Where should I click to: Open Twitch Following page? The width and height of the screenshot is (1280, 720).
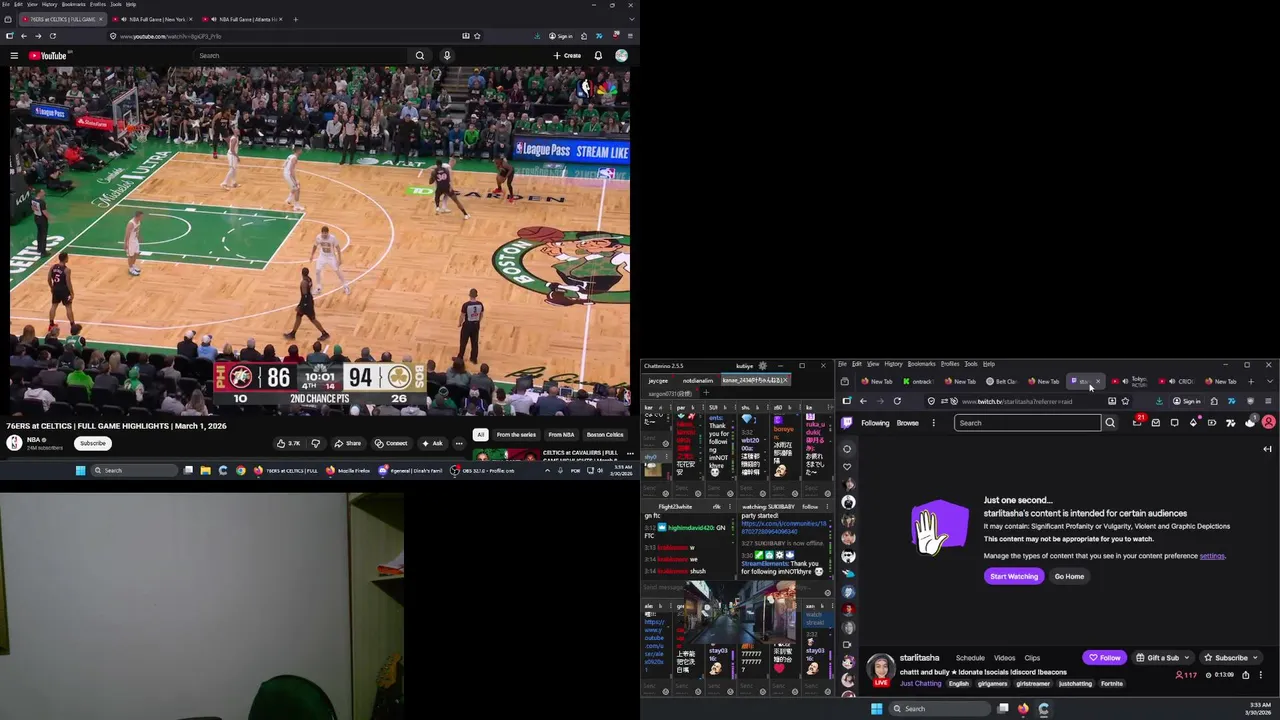coord(875,423)
